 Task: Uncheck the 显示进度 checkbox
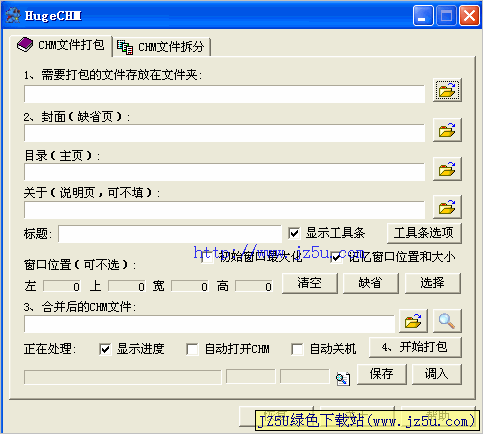coord(105,349)
